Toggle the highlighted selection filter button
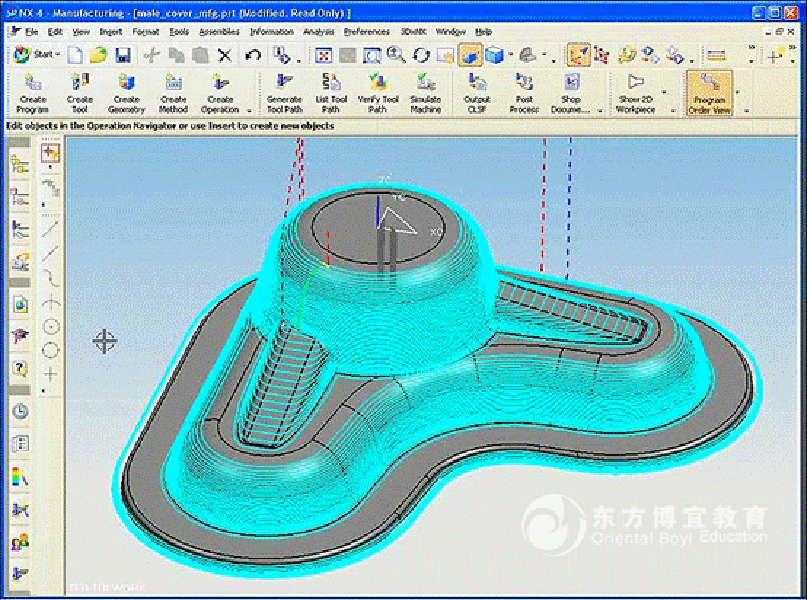Viewport: 807px width, 600px height. [578, 55]
